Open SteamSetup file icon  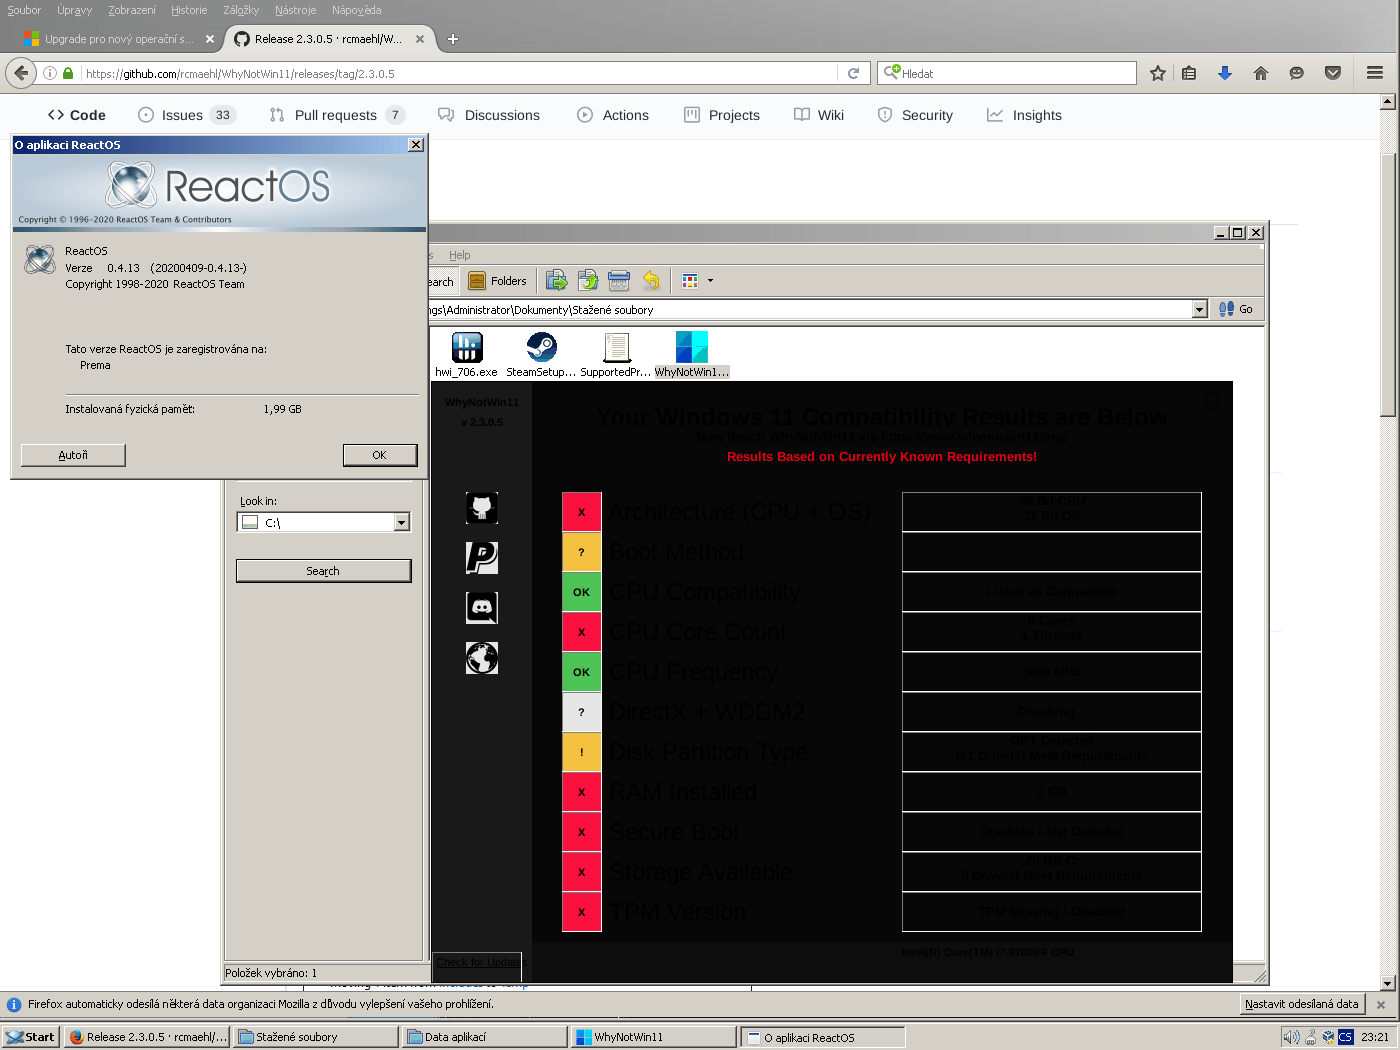click(x=541, y=348)
